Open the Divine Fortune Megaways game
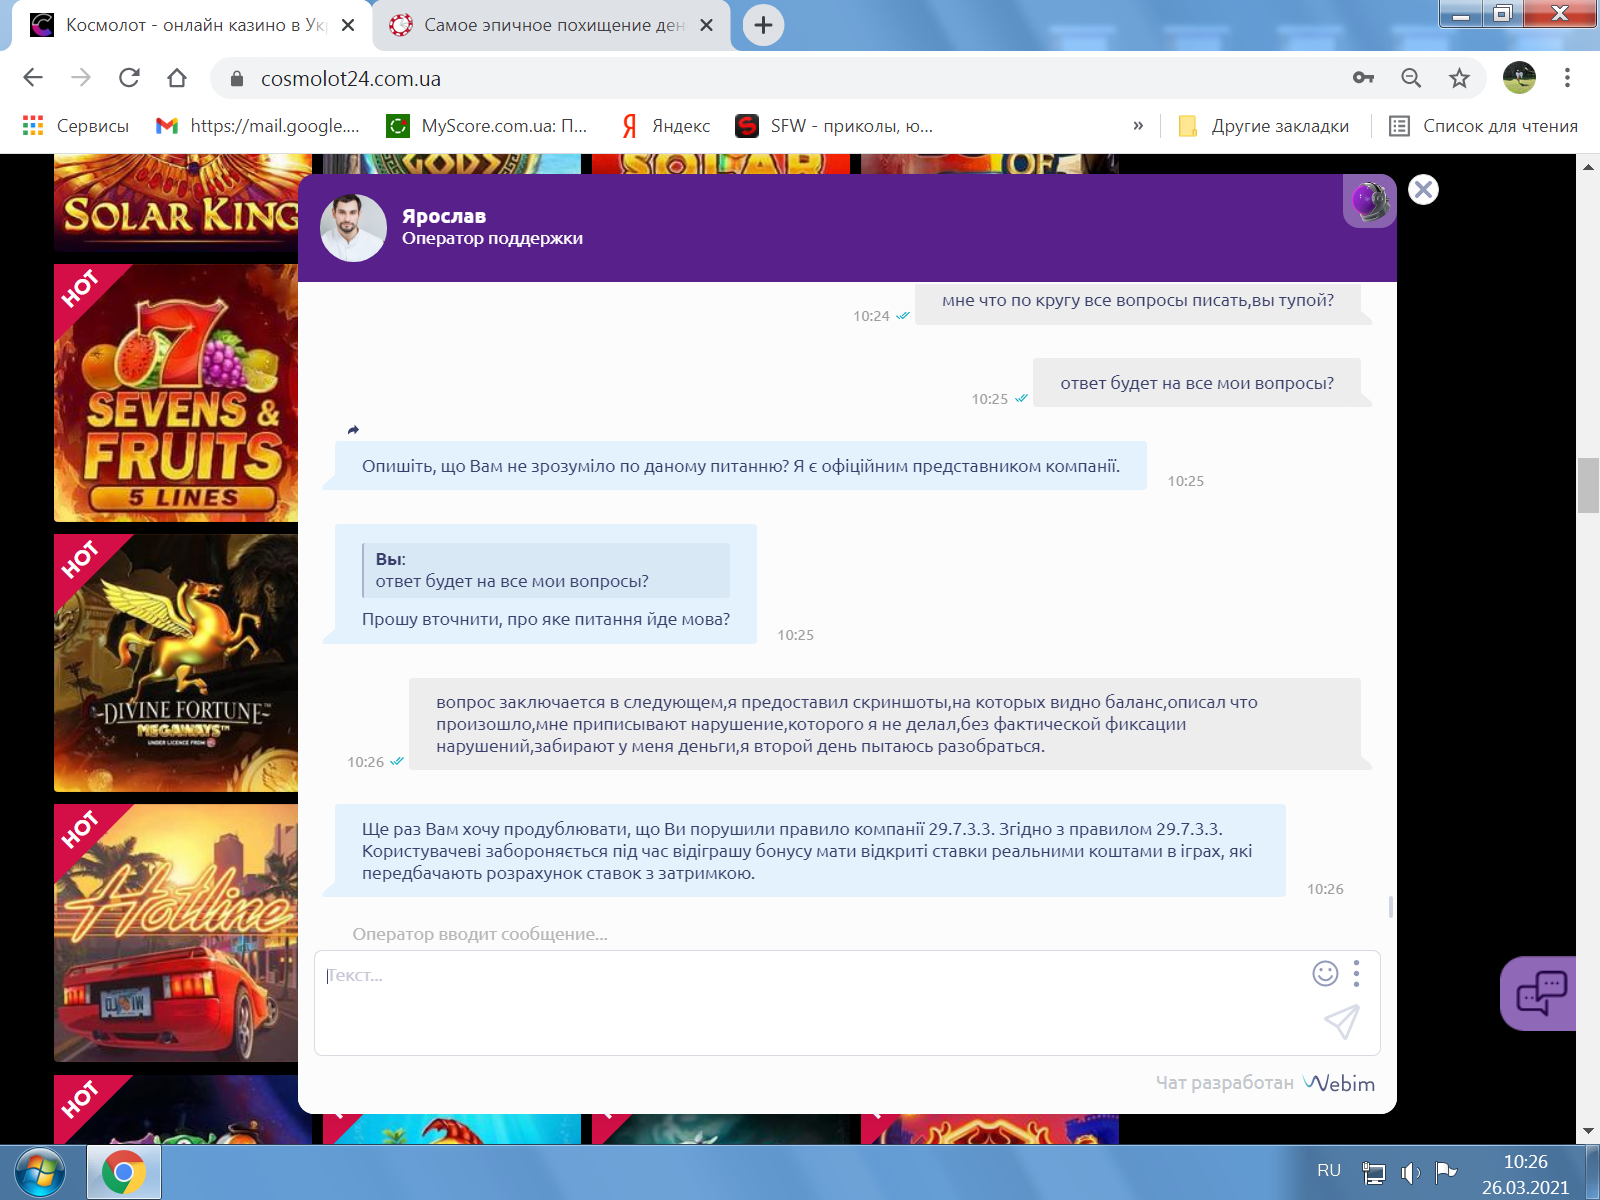Viewport: 1600px width, 1200px height. [176, 663]
